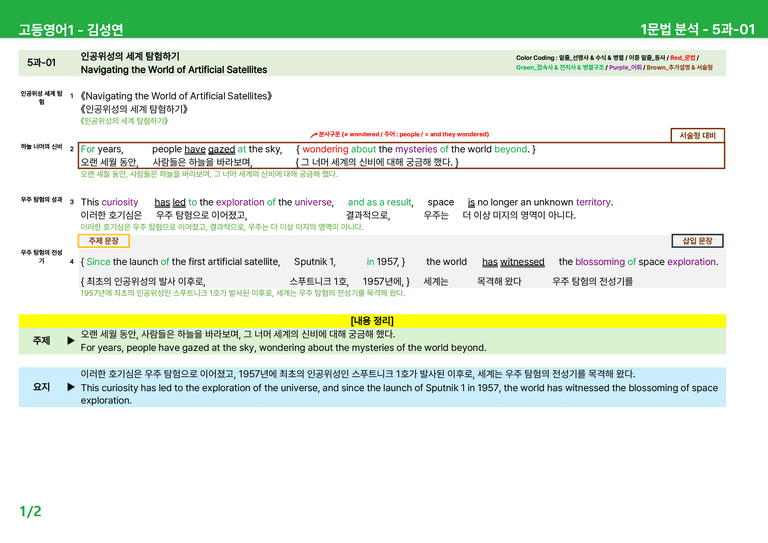Click the header title 고등영어1 - 김성연
The image size is (768, 543).
click(x=71, y=29)
